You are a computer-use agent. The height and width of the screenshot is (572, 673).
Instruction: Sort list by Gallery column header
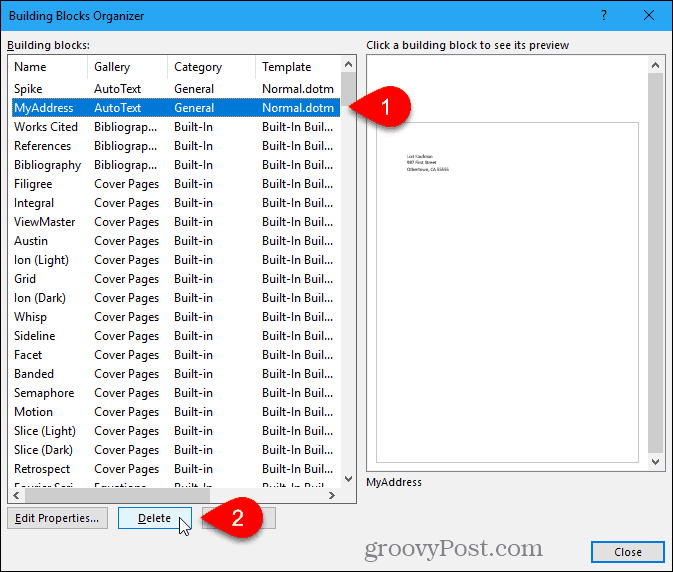(127, 67)
